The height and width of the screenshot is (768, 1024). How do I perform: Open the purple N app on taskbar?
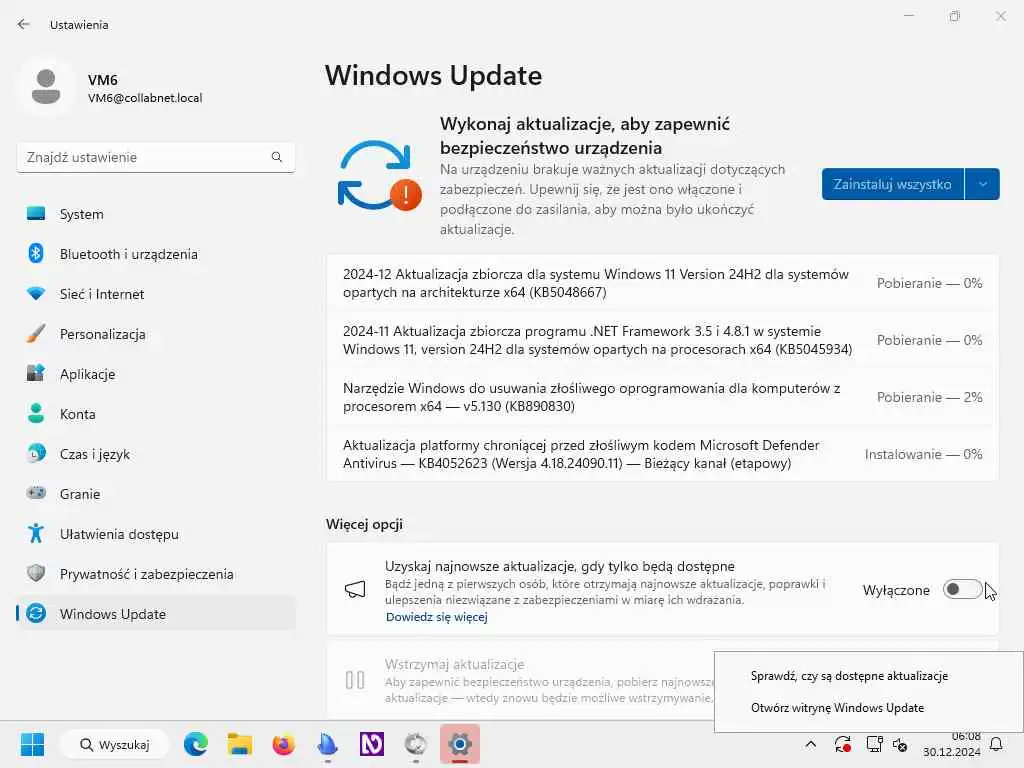[x=372, y=744]
